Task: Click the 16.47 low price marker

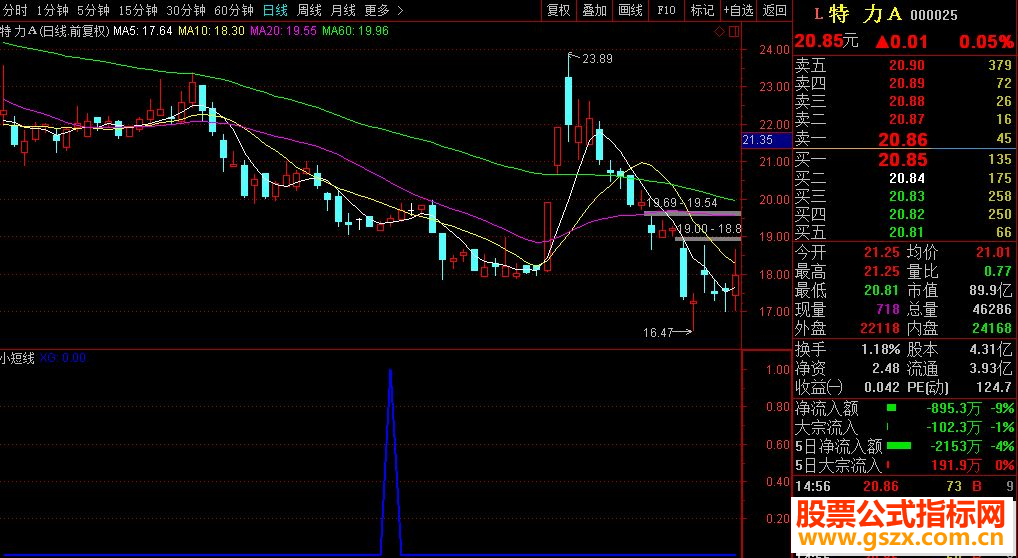Action: [658, 333]
